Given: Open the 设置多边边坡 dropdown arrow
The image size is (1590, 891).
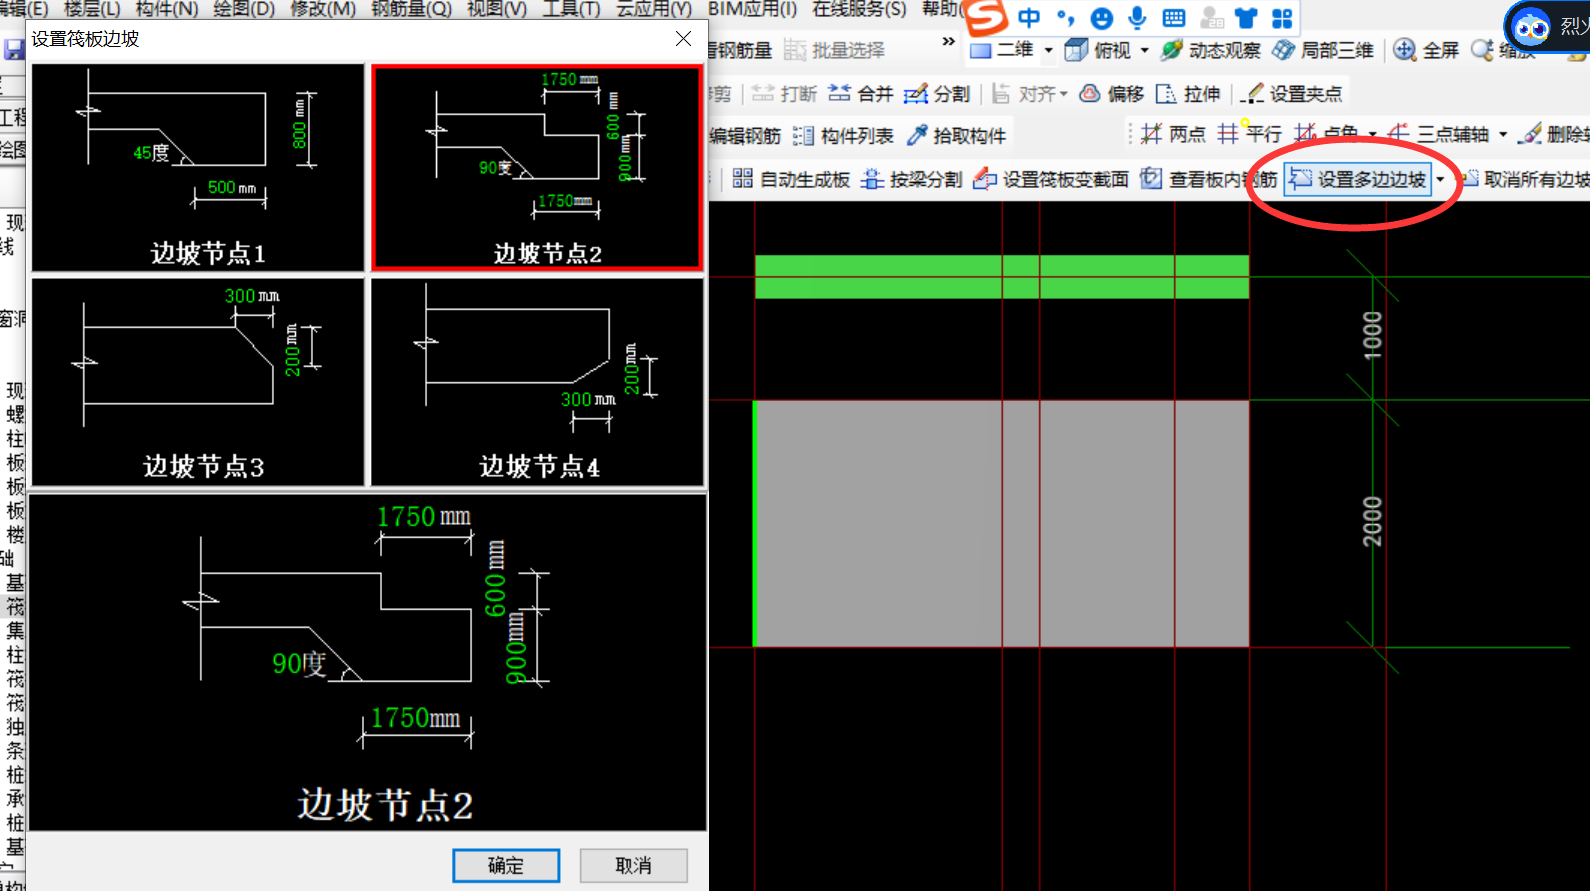Looking at the screenshot, I should point(1440,179).
